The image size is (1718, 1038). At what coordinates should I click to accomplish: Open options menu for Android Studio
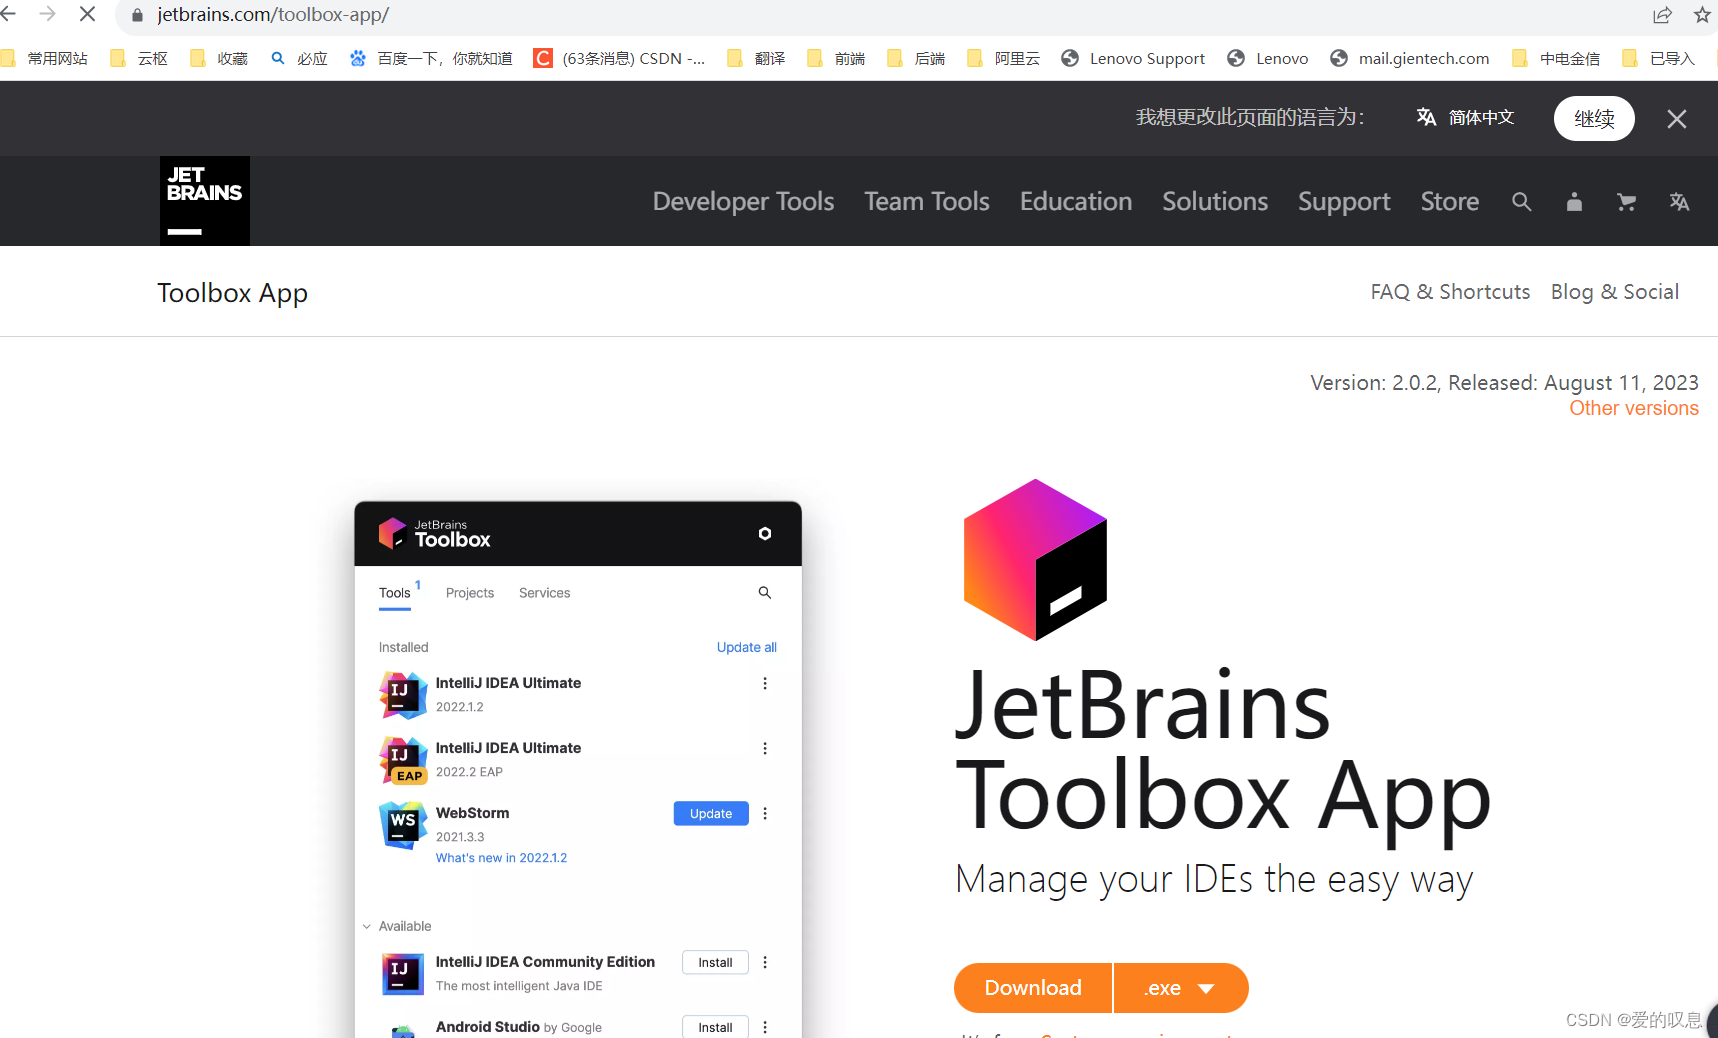765,1027
